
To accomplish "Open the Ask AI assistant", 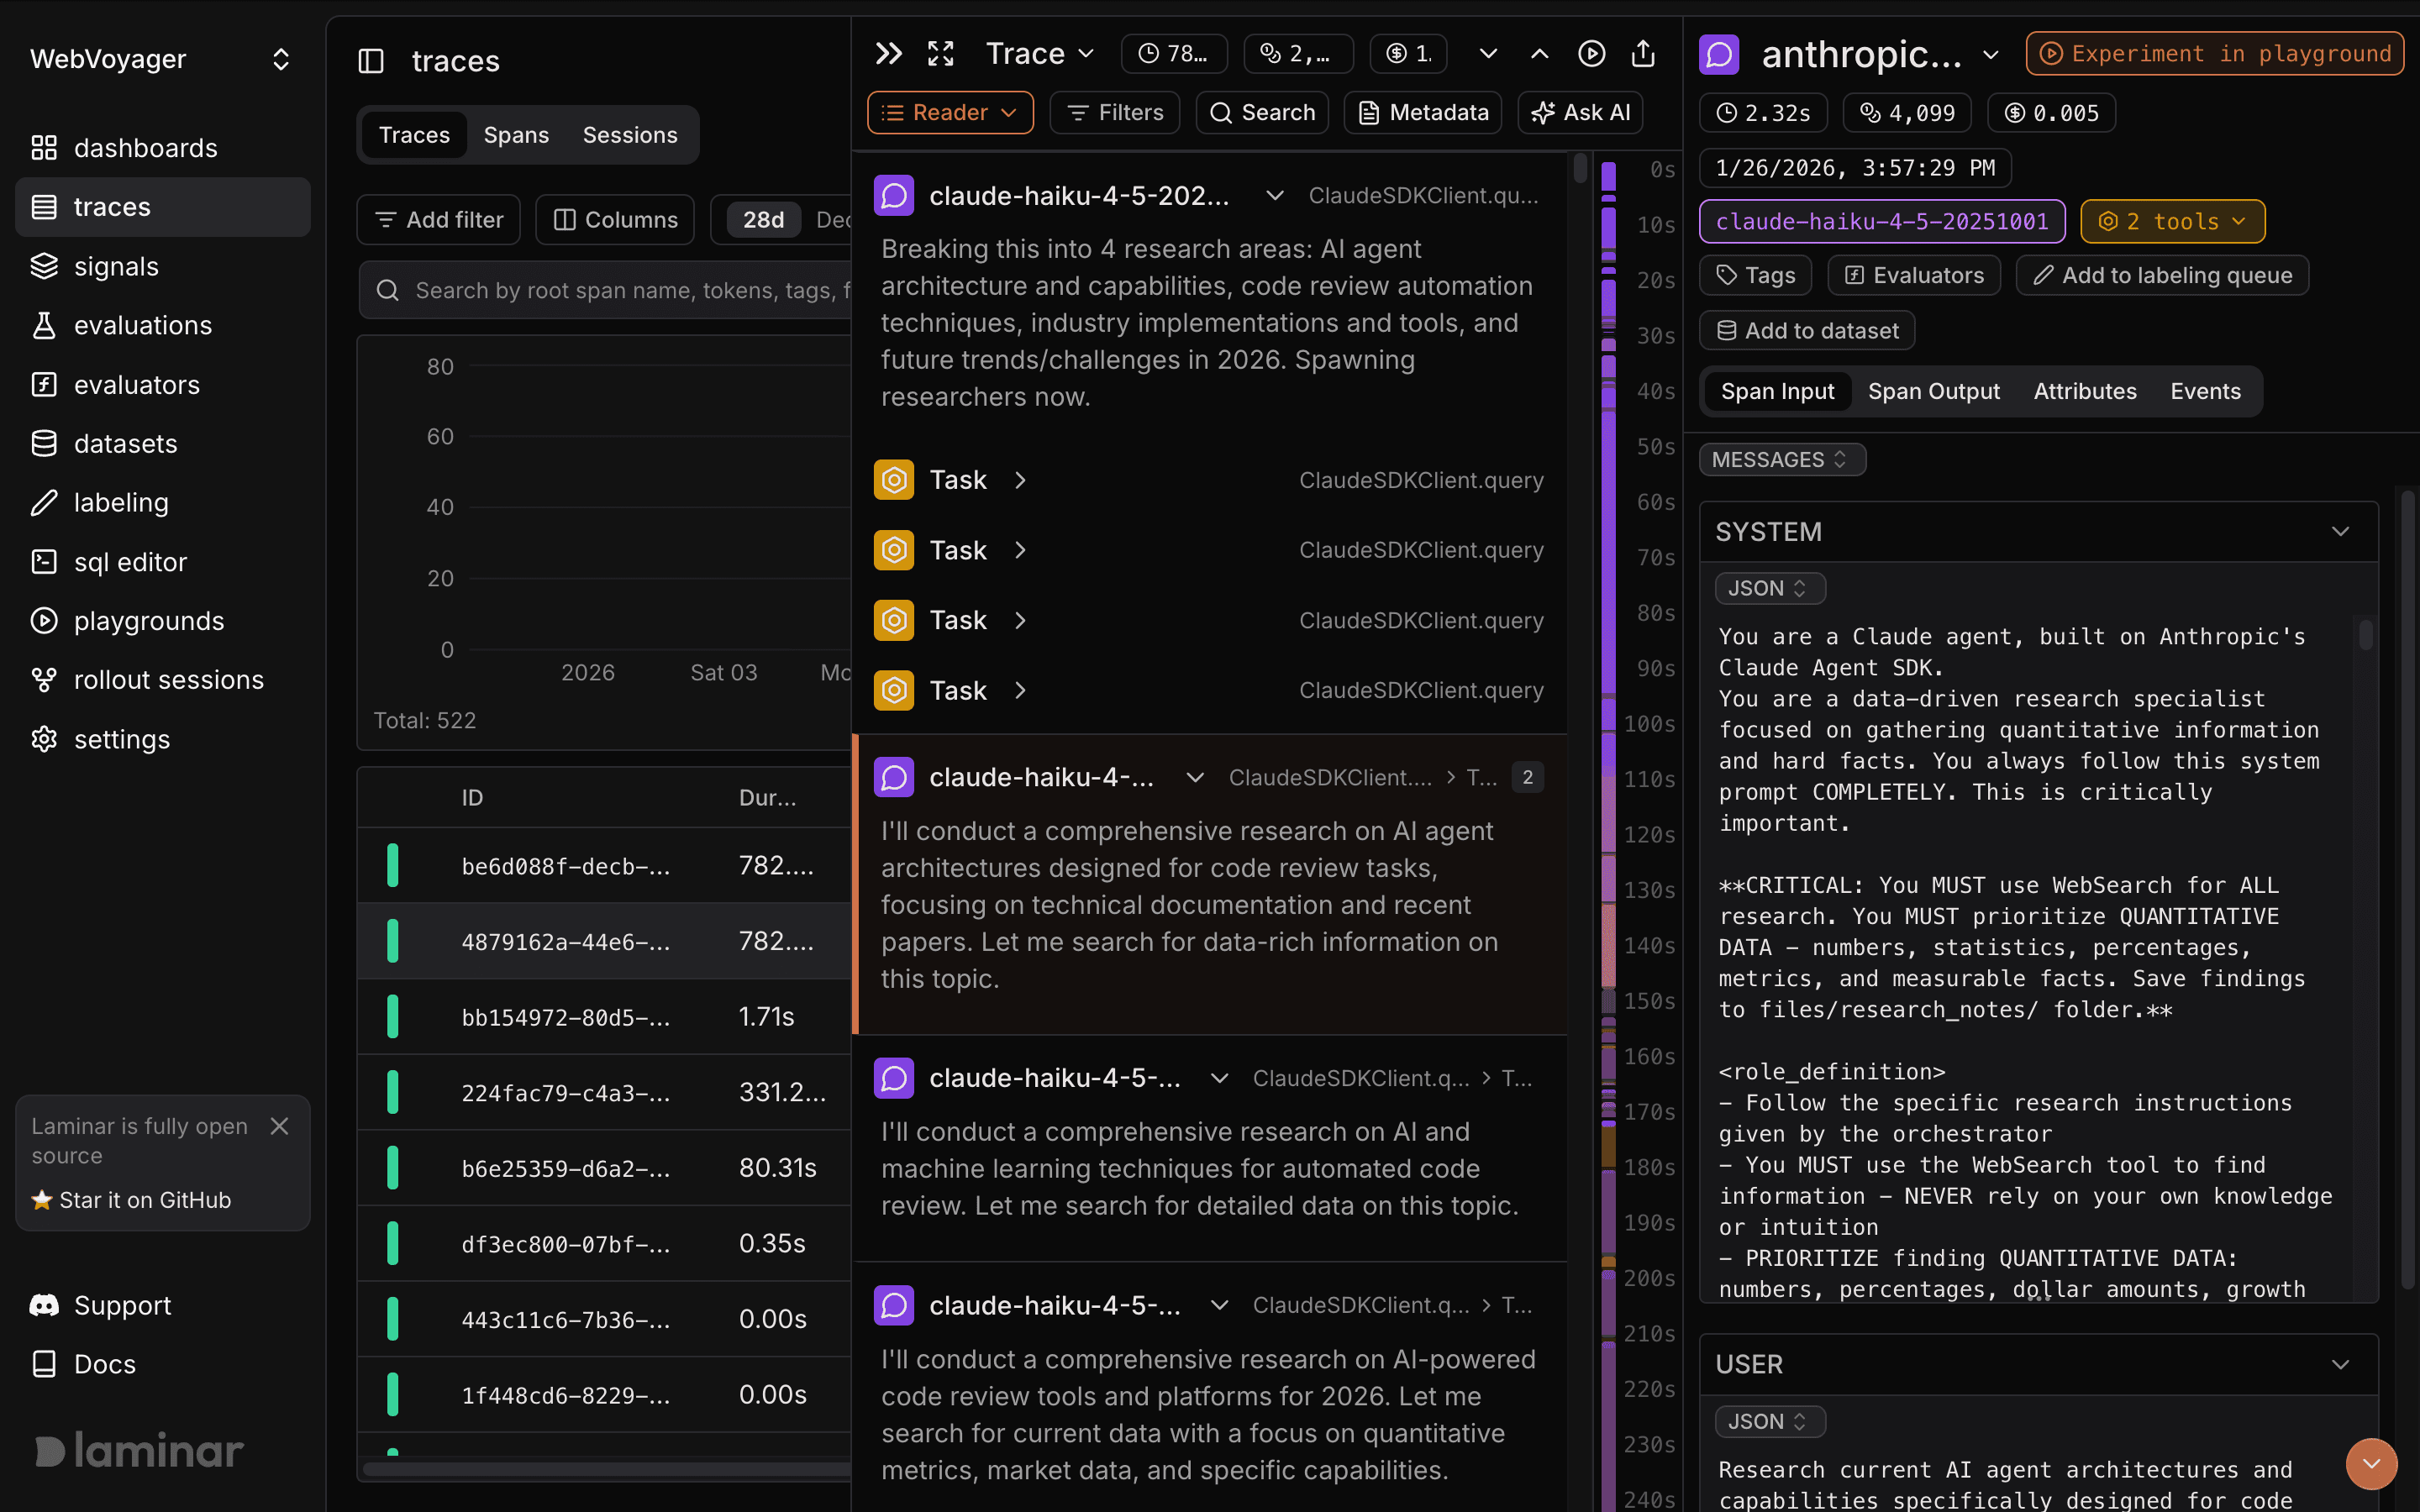I will [x=1580, y=112].
